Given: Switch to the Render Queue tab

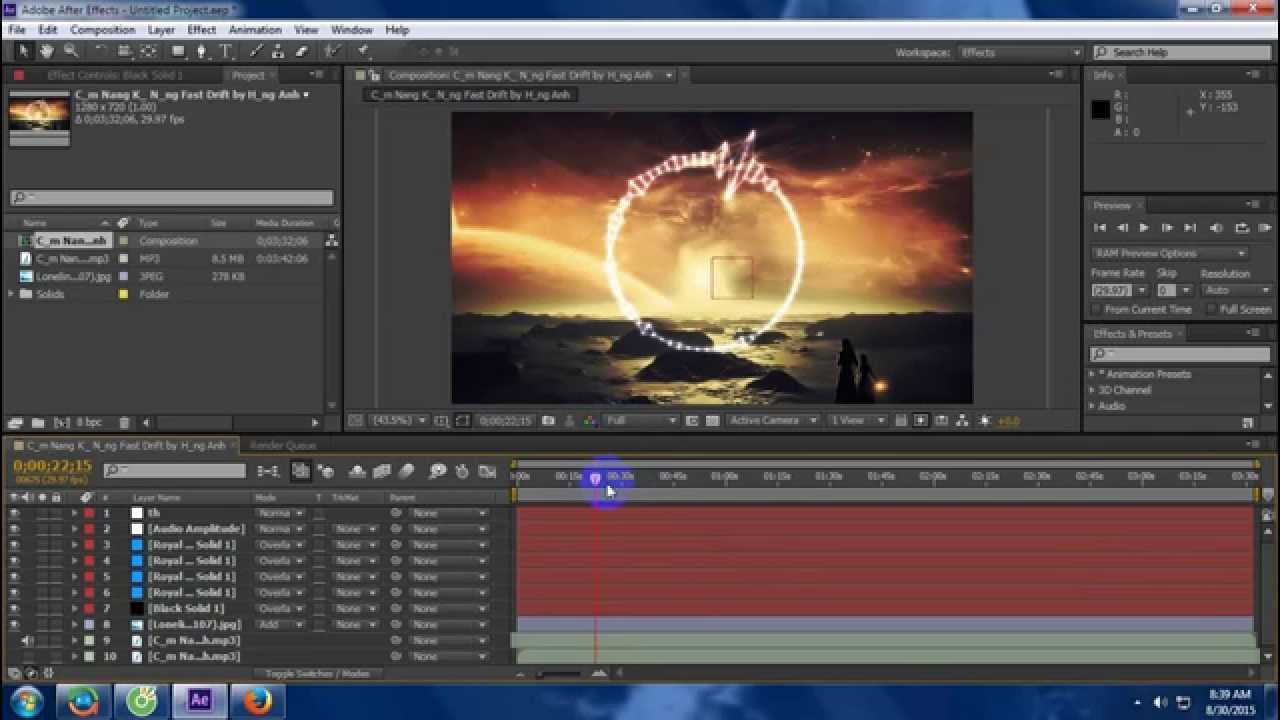Looking at the screenshot, I should [x=283, y=446].
